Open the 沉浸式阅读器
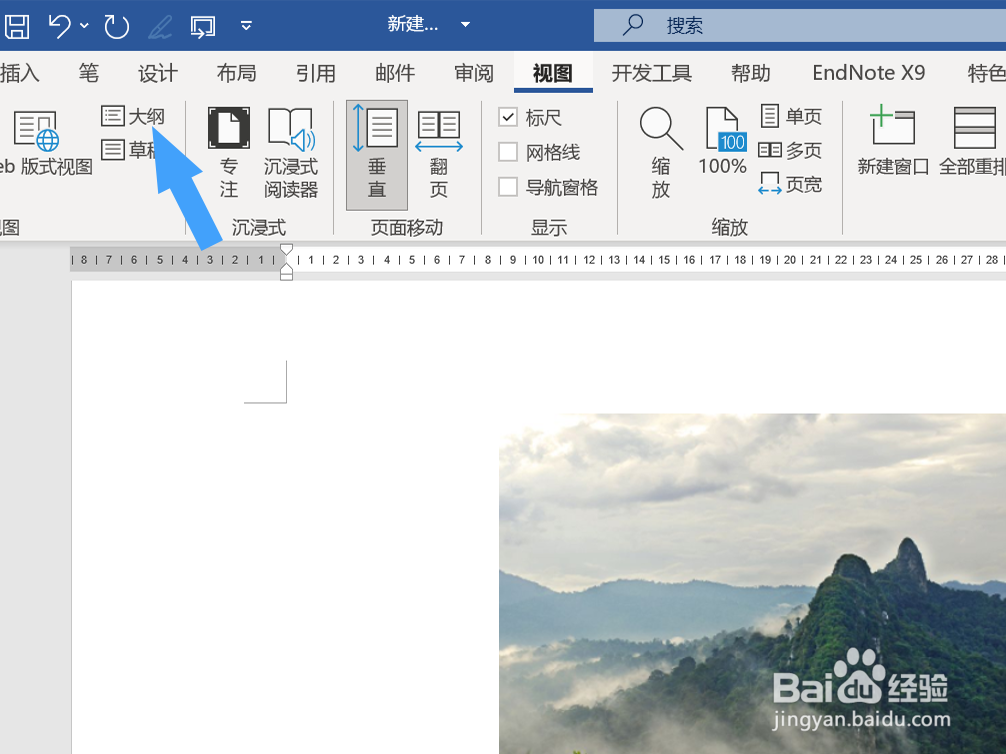1006x754 pixels. (x=291, y=153)
